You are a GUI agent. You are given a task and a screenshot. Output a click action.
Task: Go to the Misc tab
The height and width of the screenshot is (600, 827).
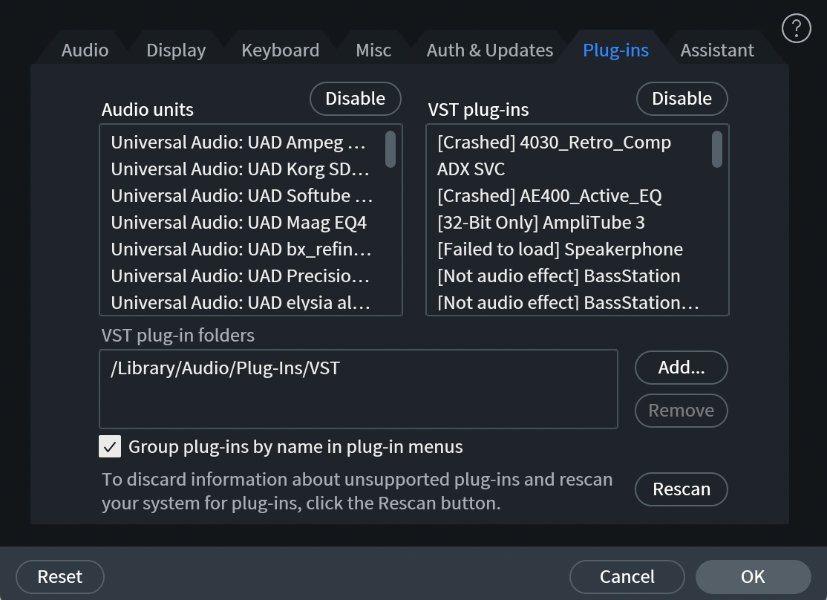pyautogui.click(x=373, y=50)
